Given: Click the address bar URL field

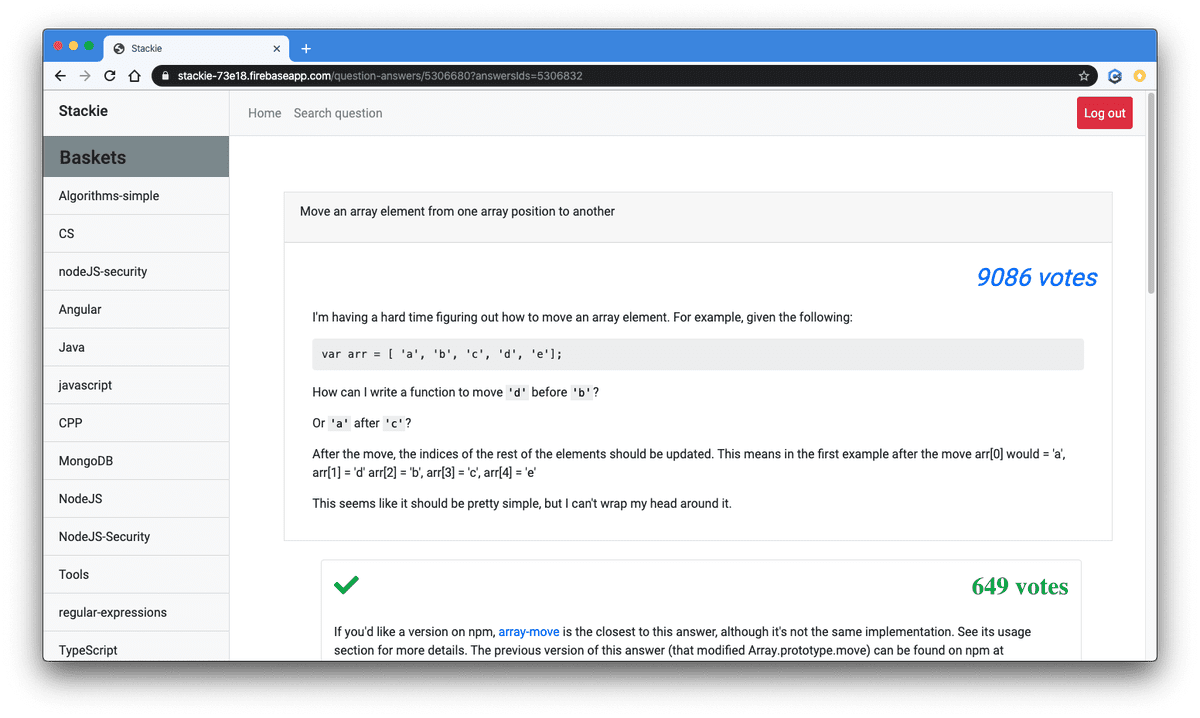Looking at the screenshot, I should tap(600, 76).
